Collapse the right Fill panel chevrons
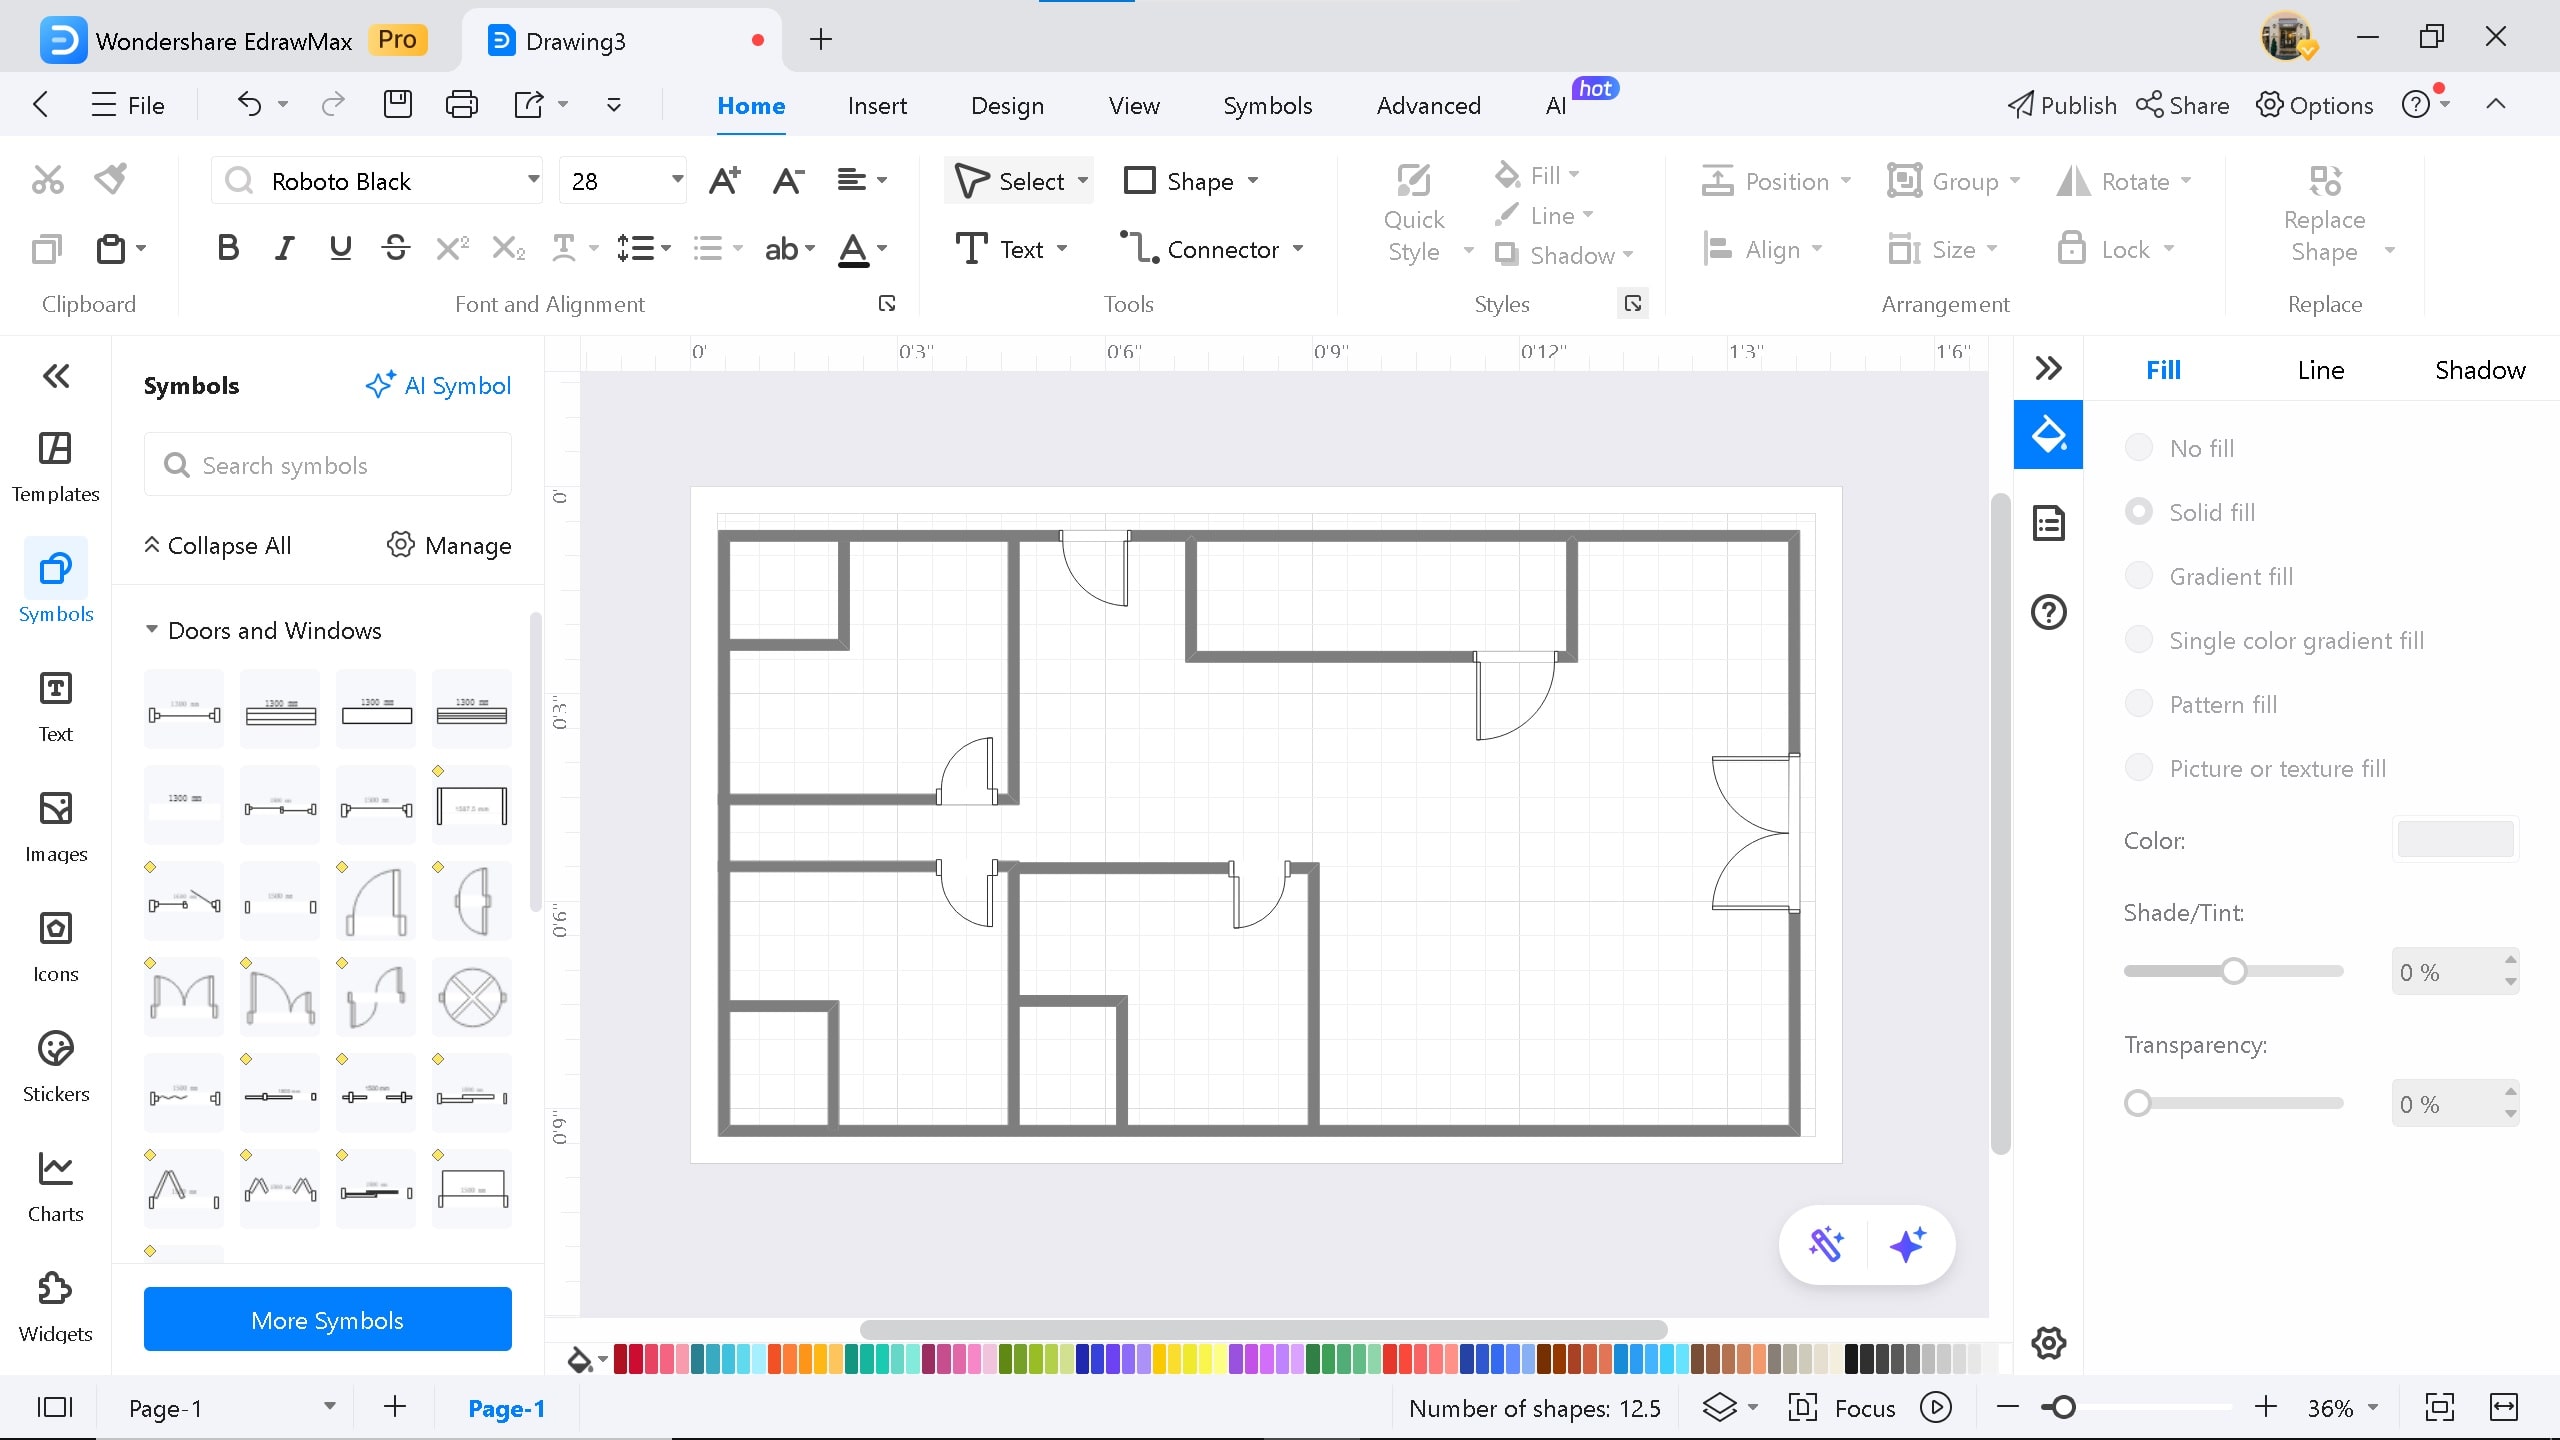Viewport: 2560px width, 1440px height. [x=2048, y=369]
